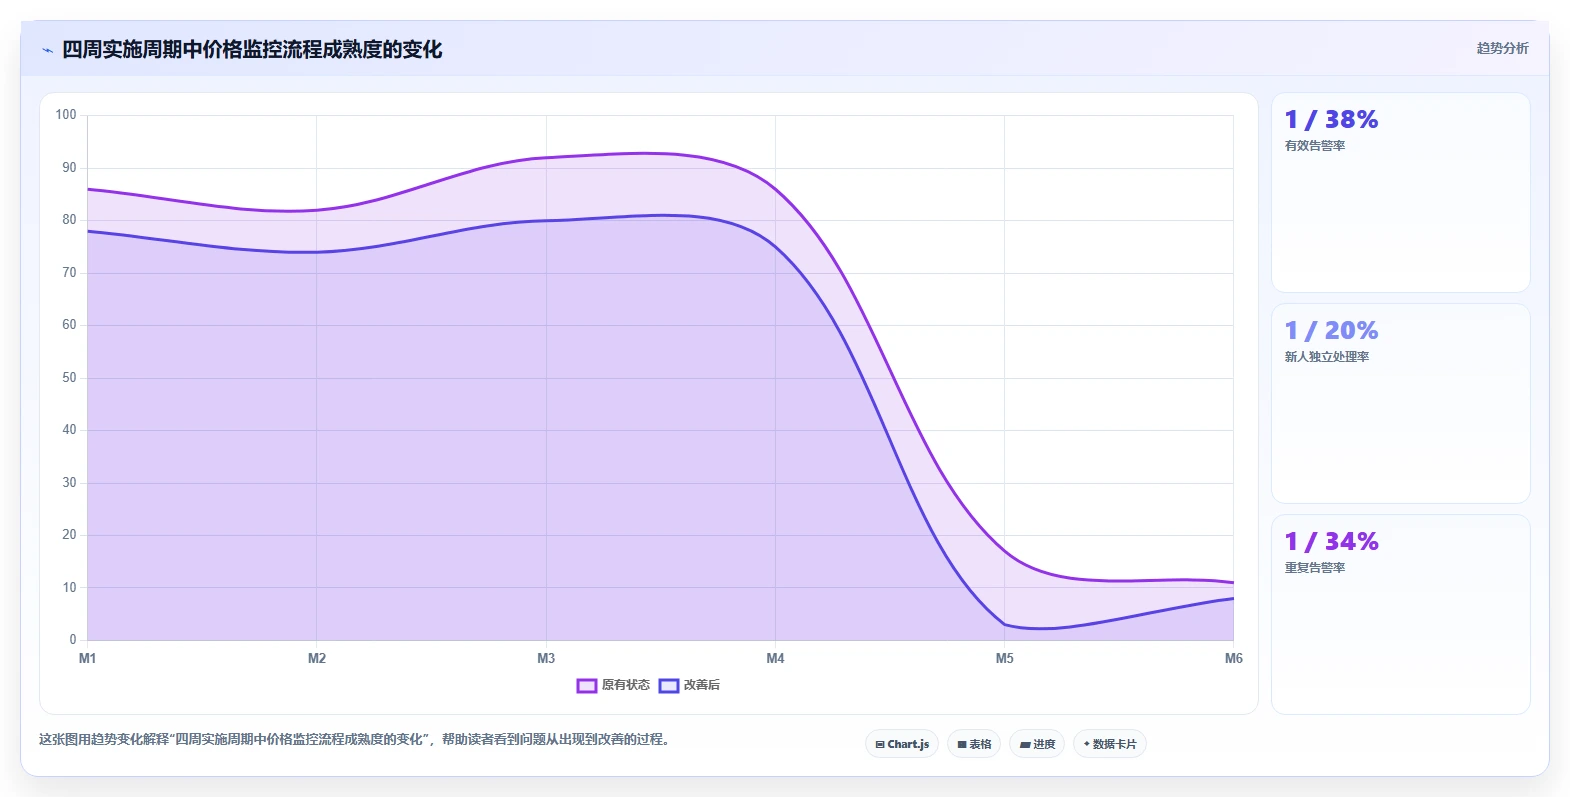This screenshot has width=1570, height=797.
Task: Click the chart title 四周实施周期中价格监控流程成熟度的变化
Action: coord(252,49)
